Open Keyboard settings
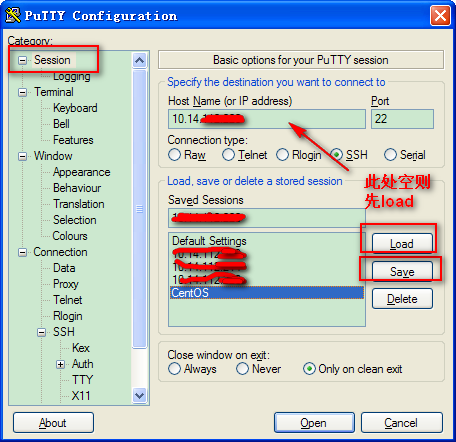Screen dimensions: 456x442 click(x=75, y=108)
